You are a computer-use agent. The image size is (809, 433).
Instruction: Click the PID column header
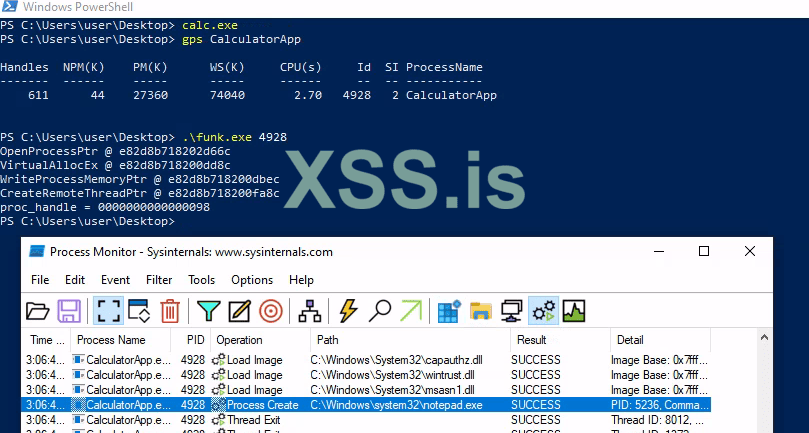point(191,340)
